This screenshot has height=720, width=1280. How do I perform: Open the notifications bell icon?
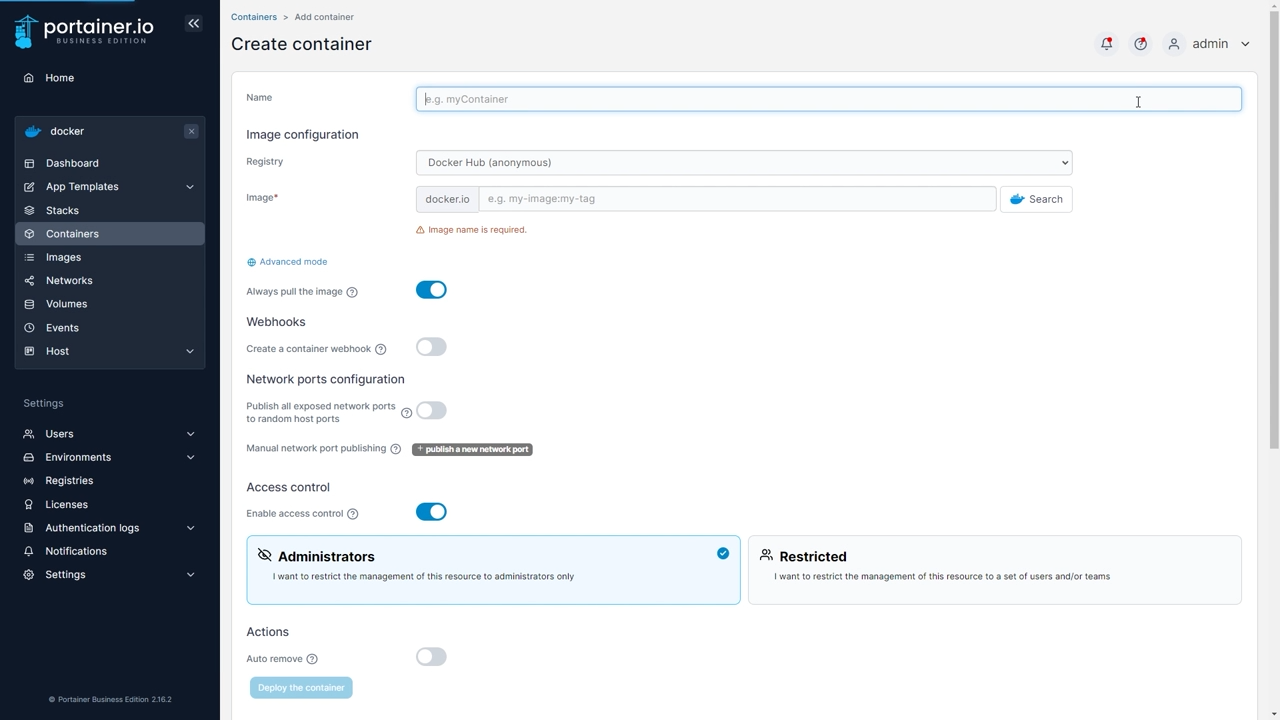point(1106,44)
